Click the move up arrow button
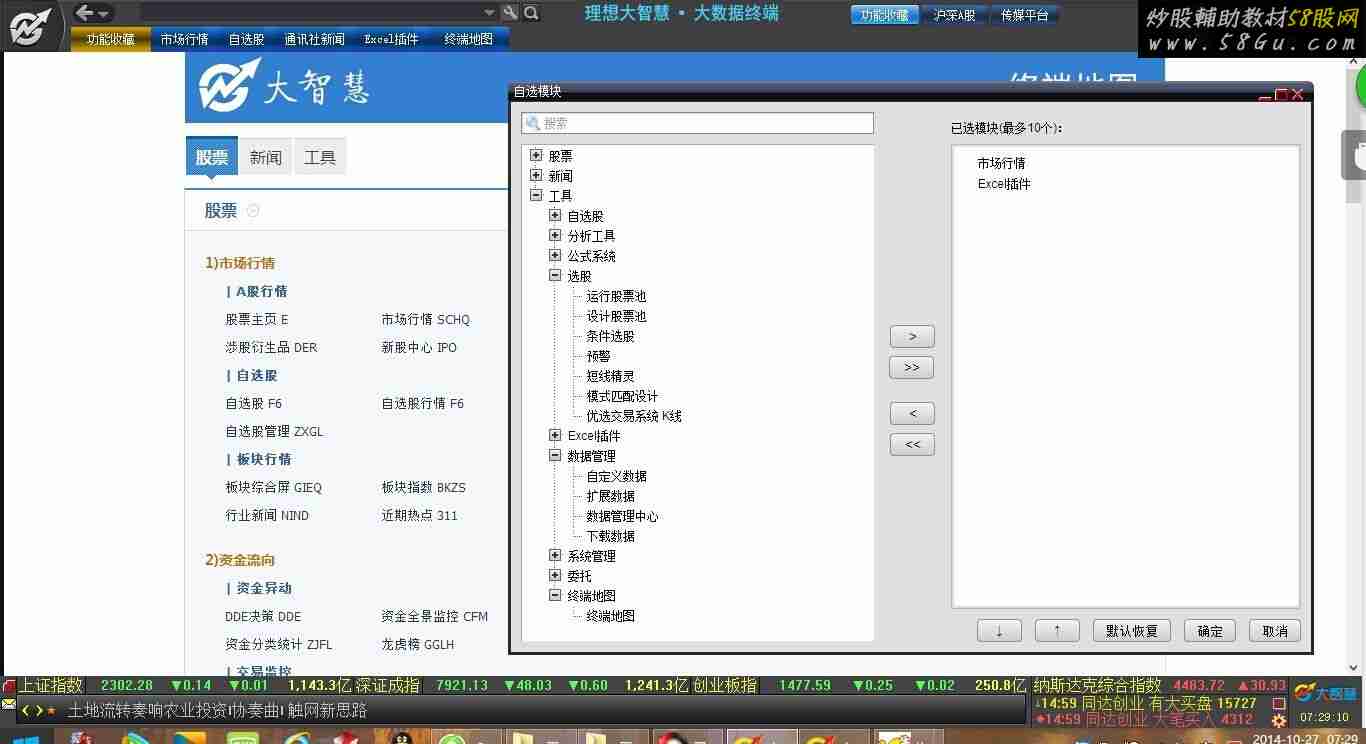 pyautogui.click(x=1057, y=631)
